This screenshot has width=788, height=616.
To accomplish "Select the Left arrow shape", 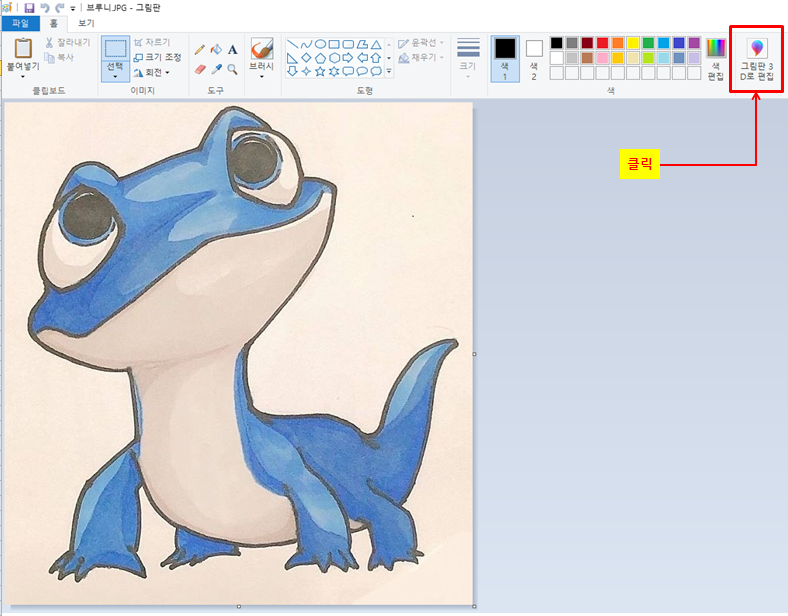I will [362, 58].
